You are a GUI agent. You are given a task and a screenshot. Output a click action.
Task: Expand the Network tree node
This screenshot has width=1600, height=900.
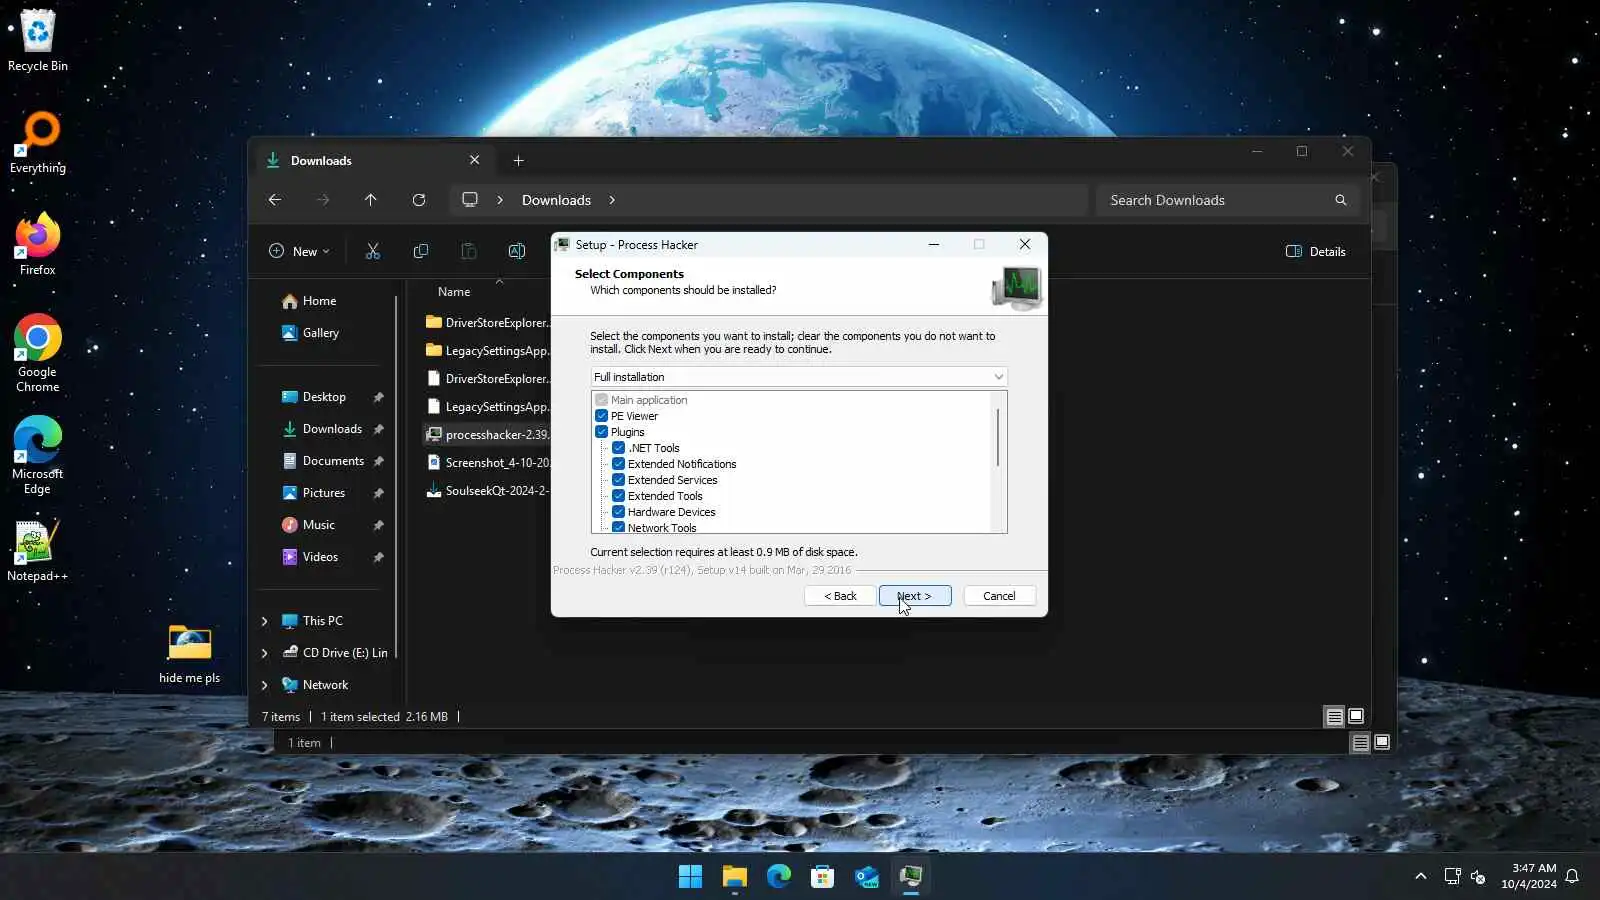click(x=265, y=685)
